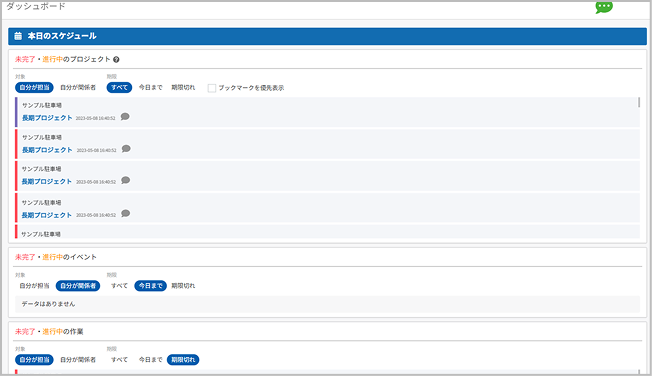Open the second 長期プロジェクト link
Viewport: 652px width, 376px height.
pos(47,150)
